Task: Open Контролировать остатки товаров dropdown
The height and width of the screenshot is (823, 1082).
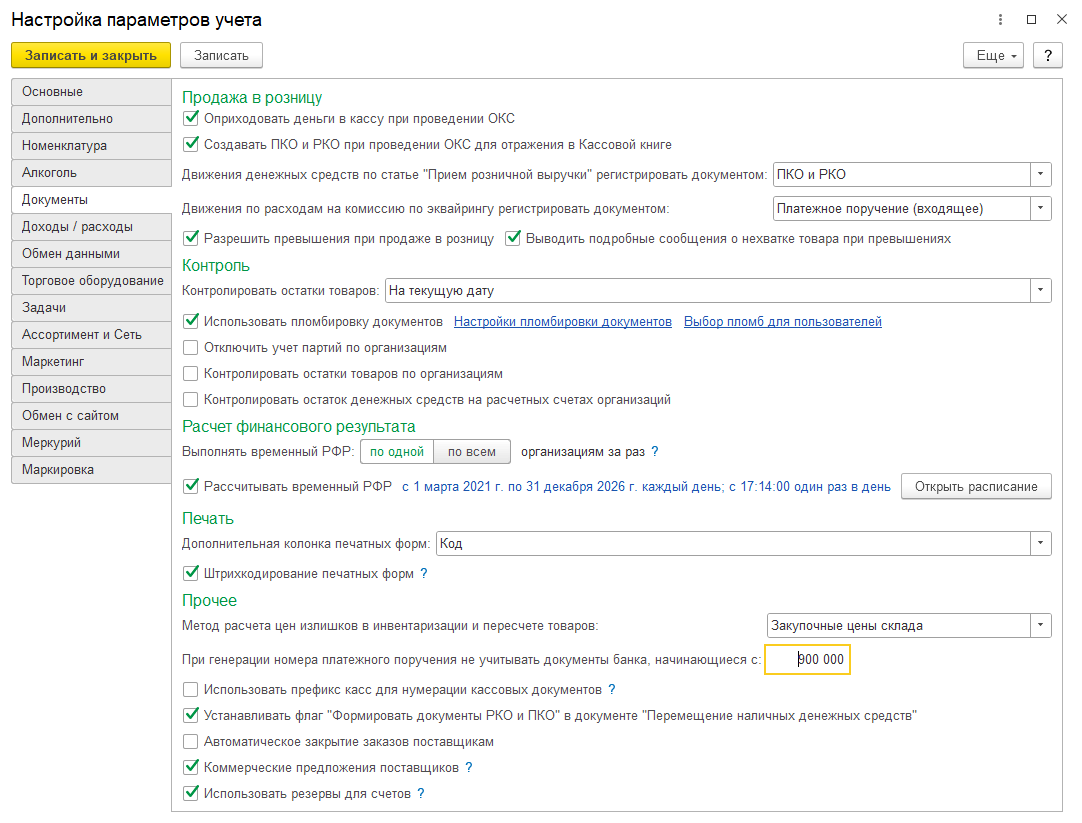Action: (1041, 290)
